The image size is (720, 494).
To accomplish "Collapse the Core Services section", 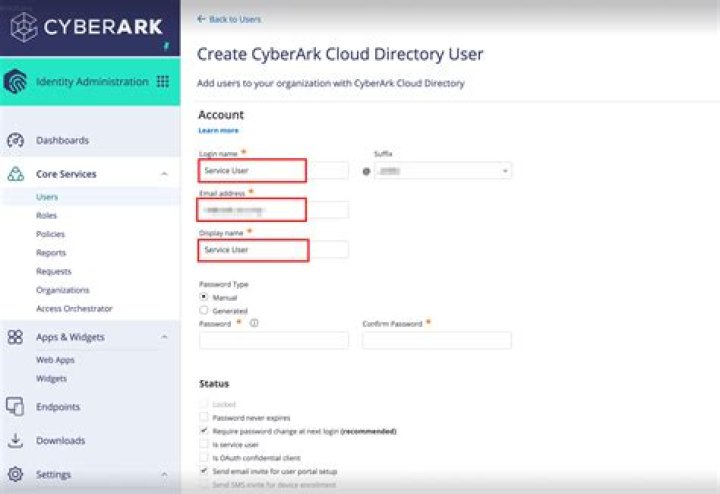I will click(x=164, y=174).
